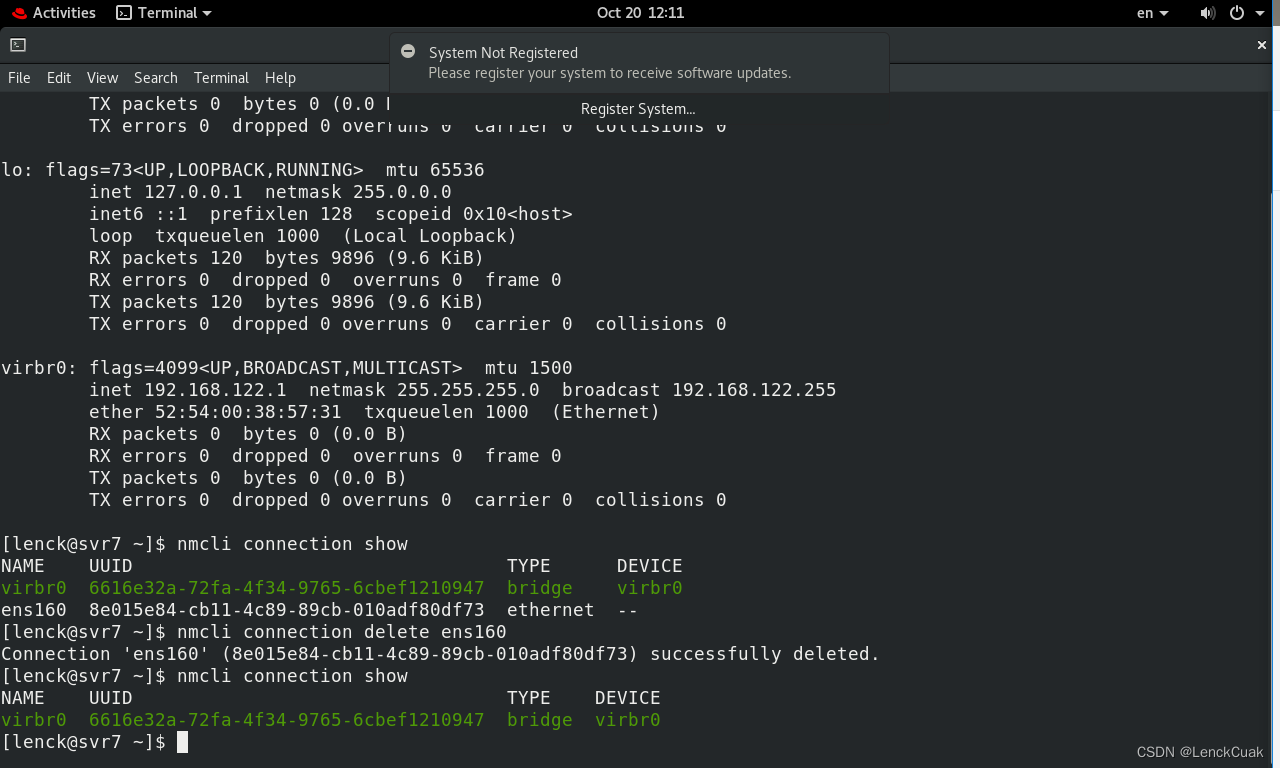Open the File menu

(18, 77)
